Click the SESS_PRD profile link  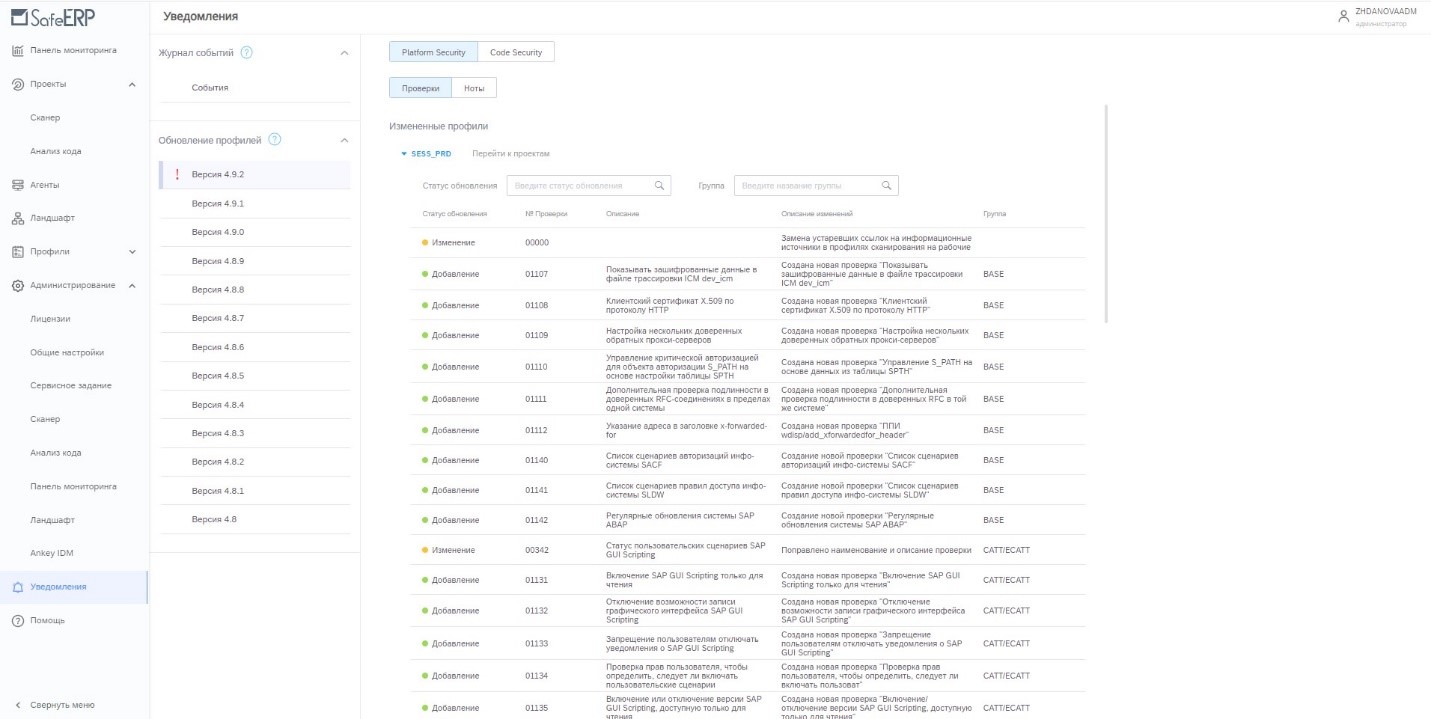(x=431, y=154)
